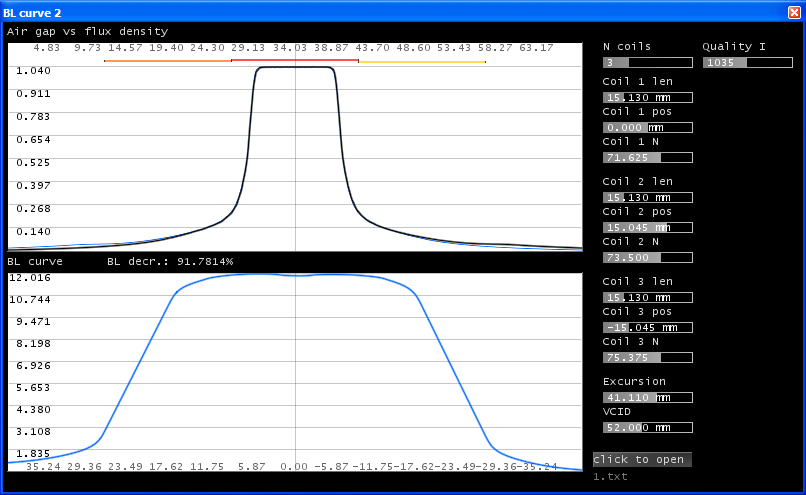The width and height of the screenshot is (806, 495).
Task: Set the Coil 1 pos slider
Action: pos(648,127)
